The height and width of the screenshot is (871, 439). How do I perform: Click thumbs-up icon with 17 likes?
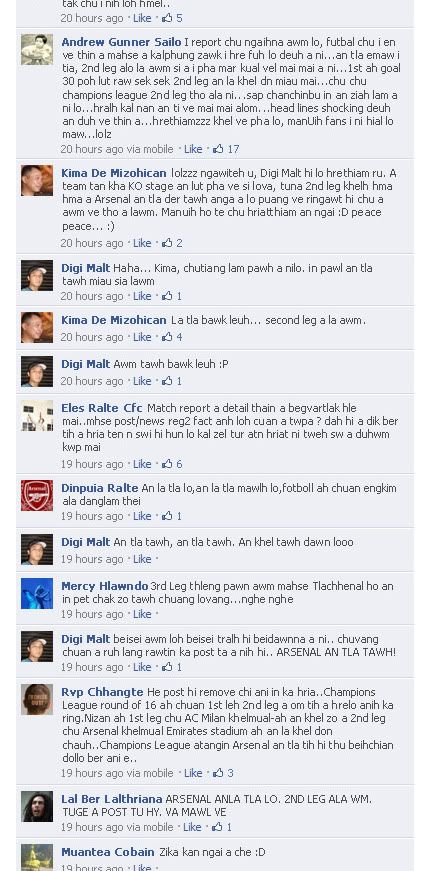click(218, 149)
